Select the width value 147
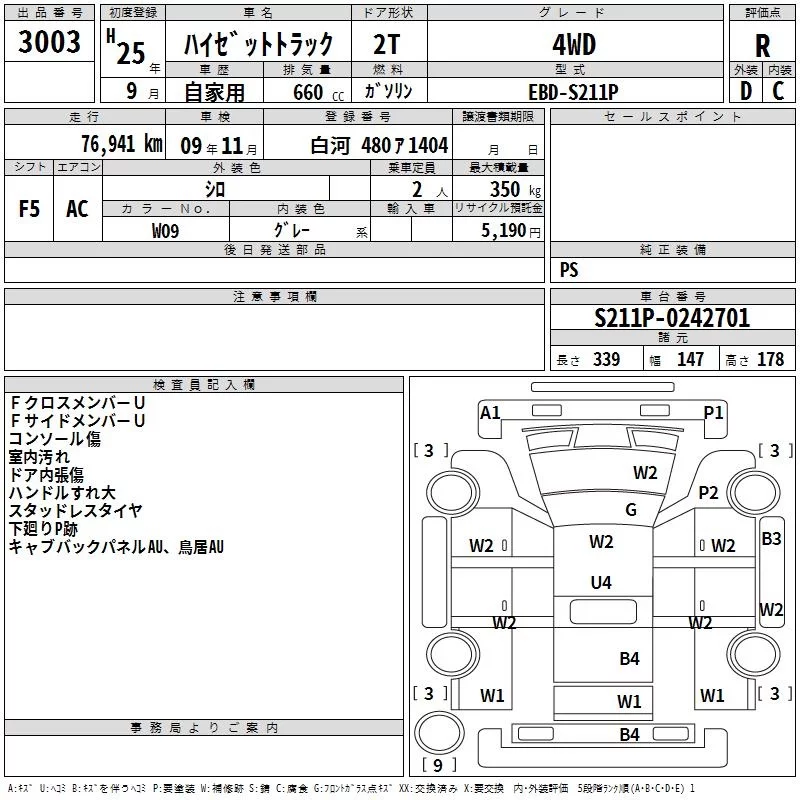 pos(690,360)
